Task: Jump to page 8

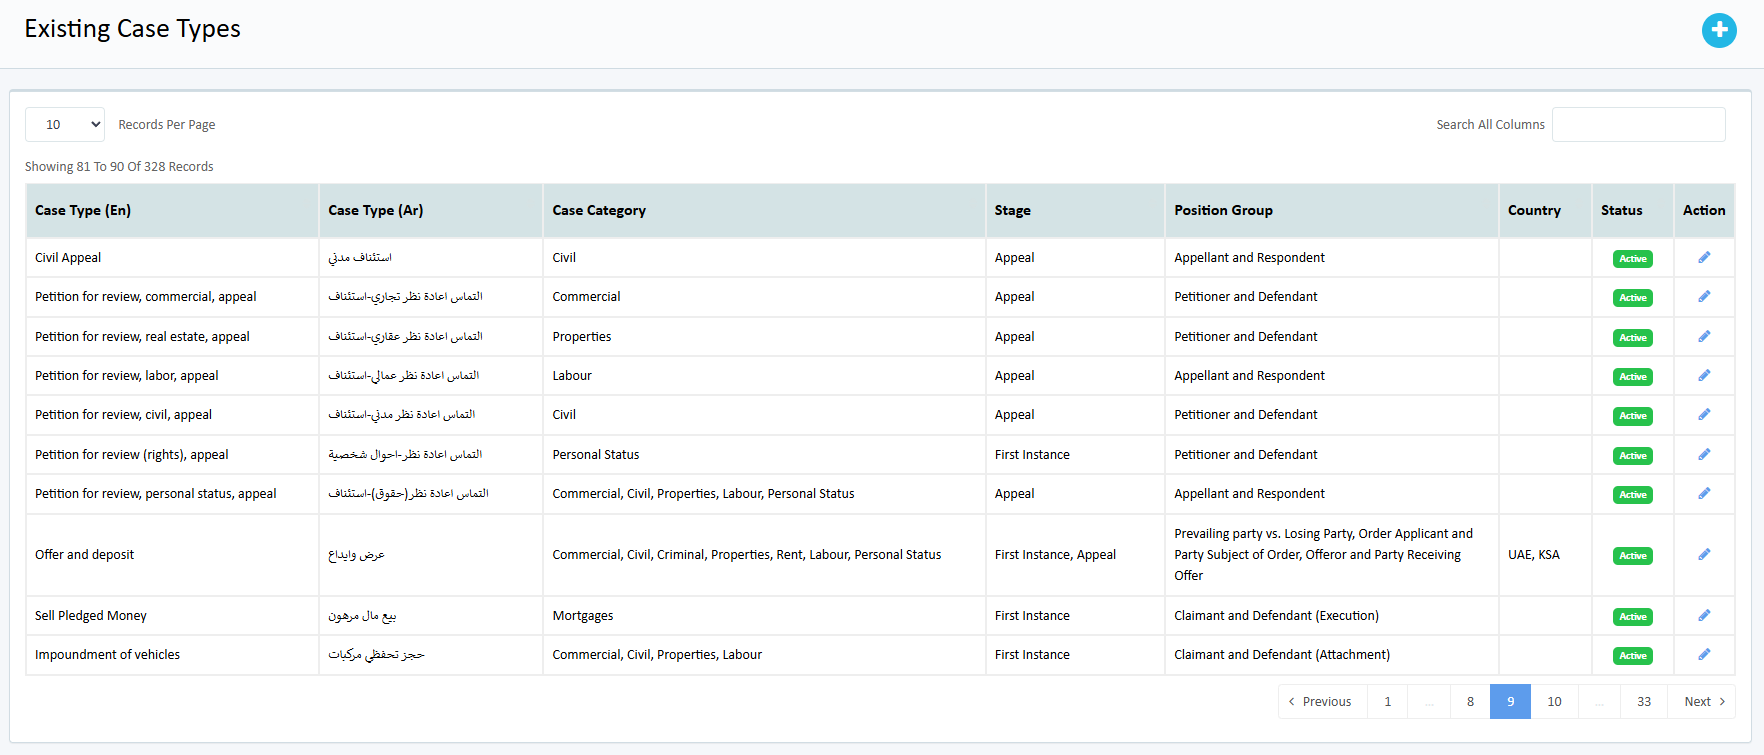Action: pos(1470,702)
